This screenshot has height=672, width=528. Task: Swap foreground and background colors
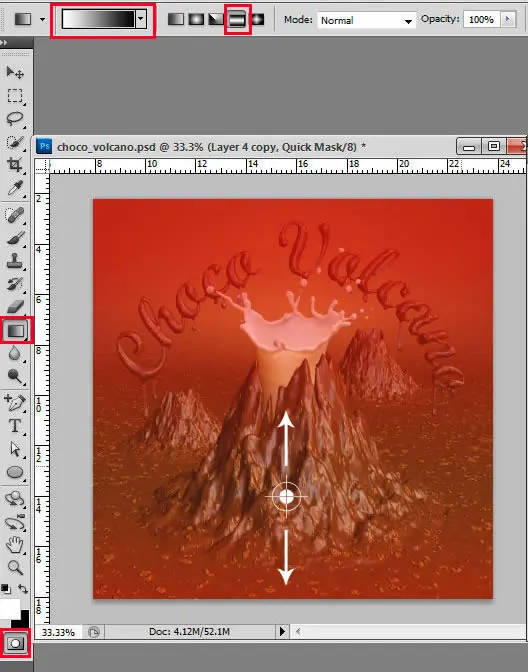tap(23, 589)
